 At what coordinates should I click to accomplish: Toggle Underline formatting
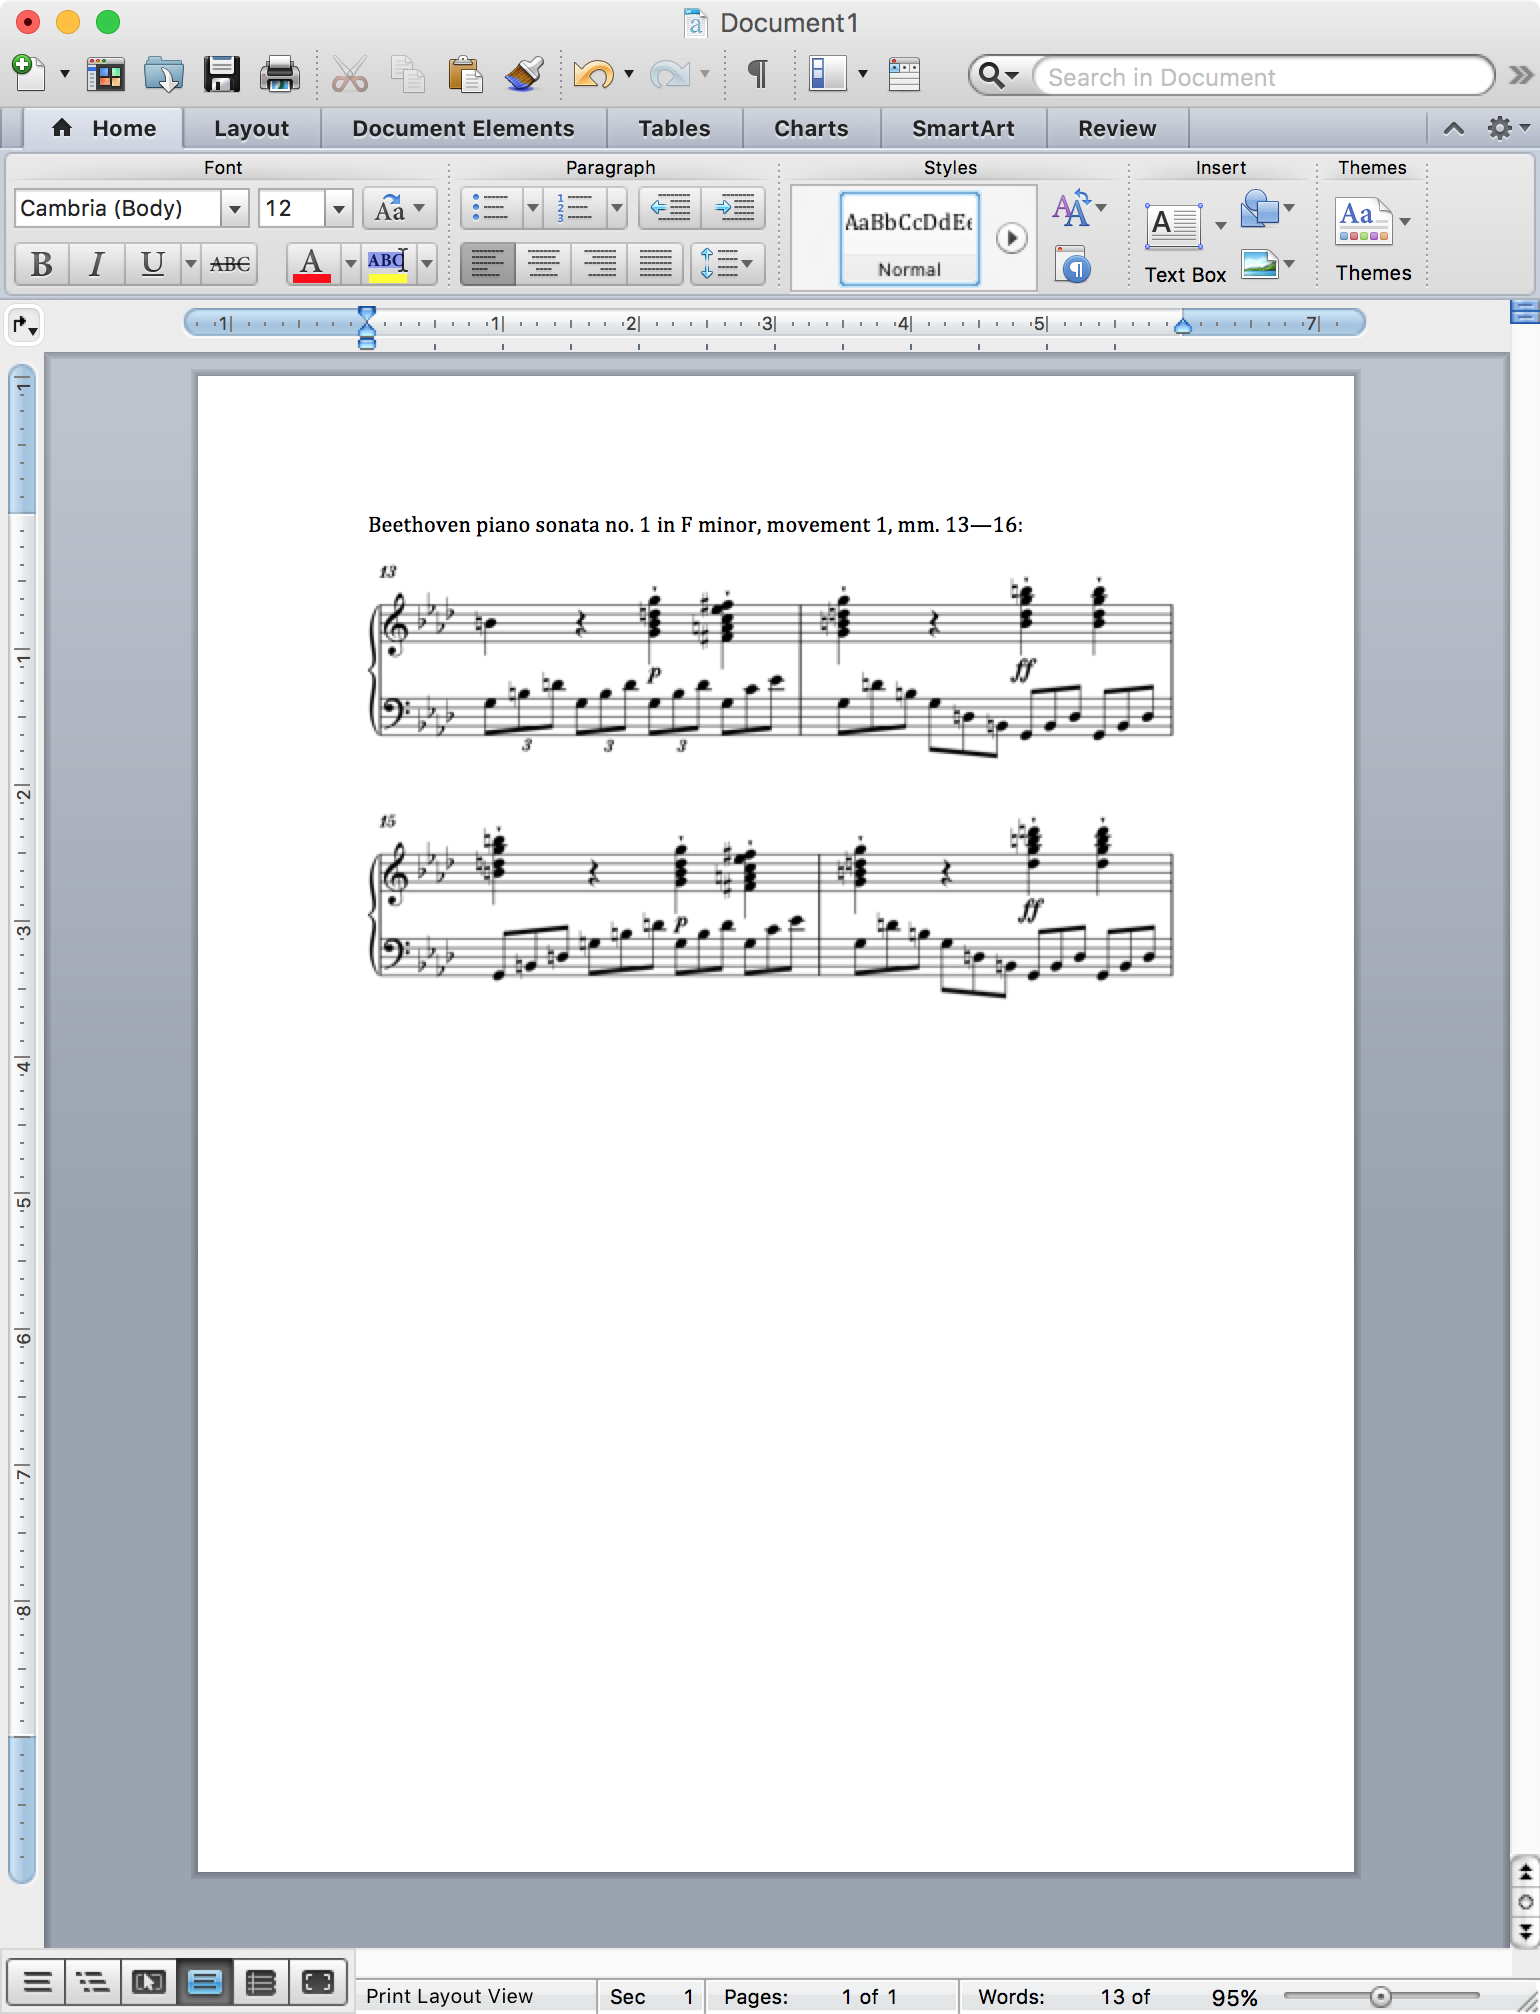(153, 264)
